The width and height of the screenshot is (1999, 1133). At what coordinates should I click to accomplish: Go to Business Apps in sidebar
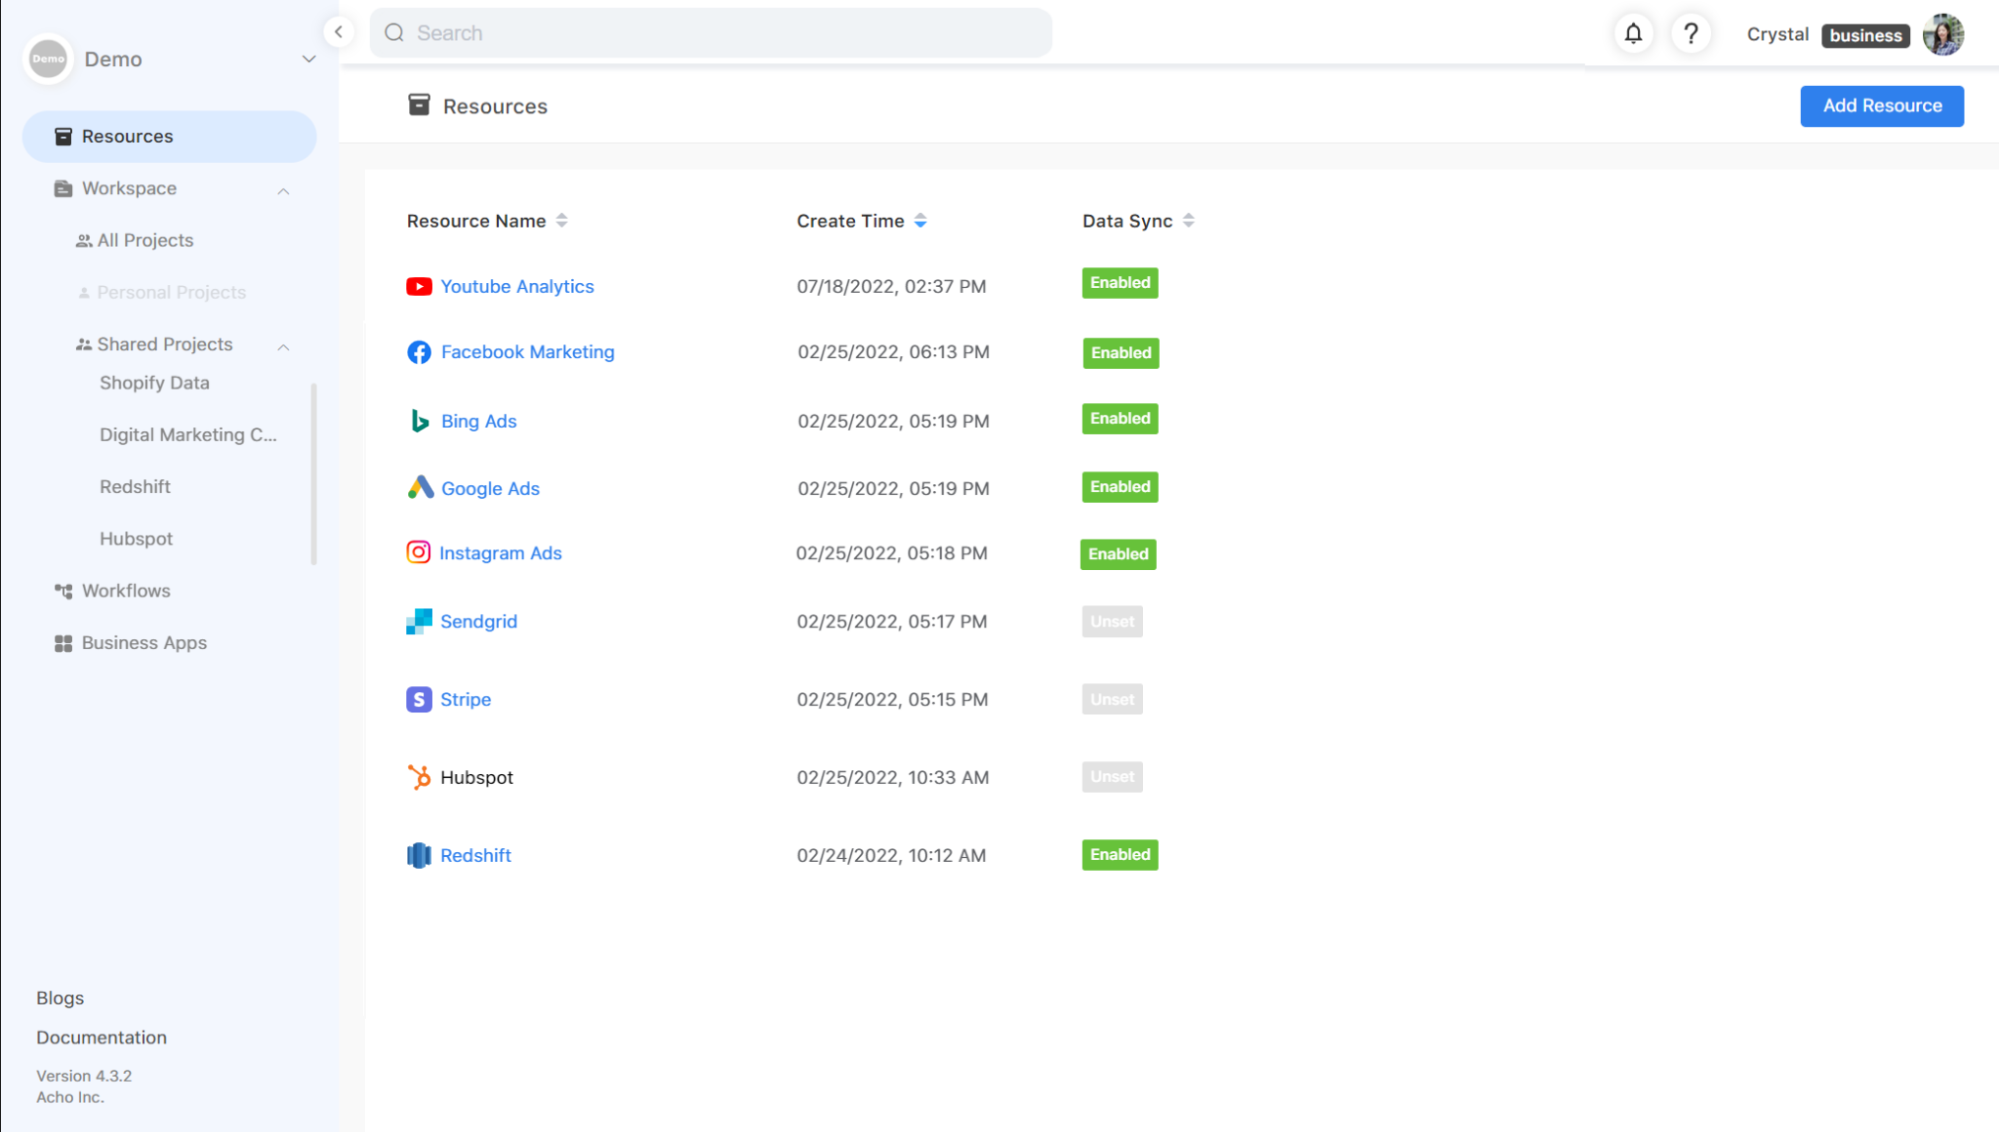[x=144, y=643]
